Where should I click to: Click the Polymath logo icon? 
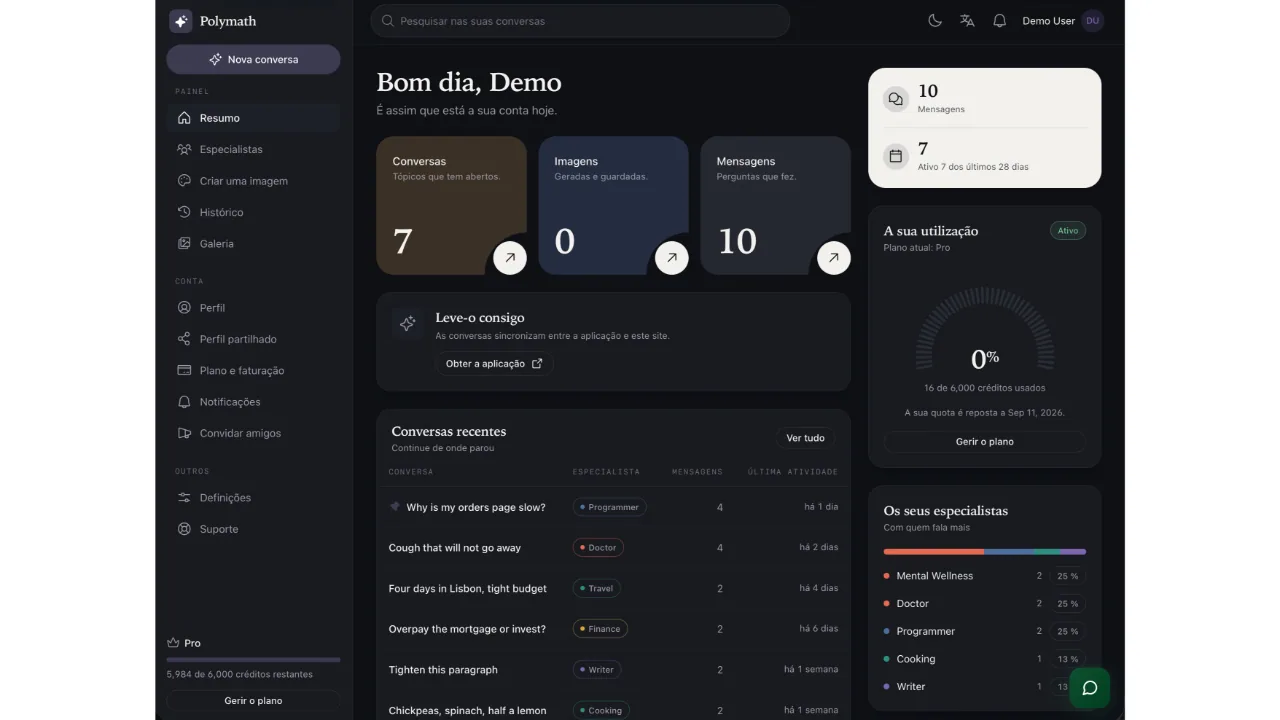click(180, 21)
